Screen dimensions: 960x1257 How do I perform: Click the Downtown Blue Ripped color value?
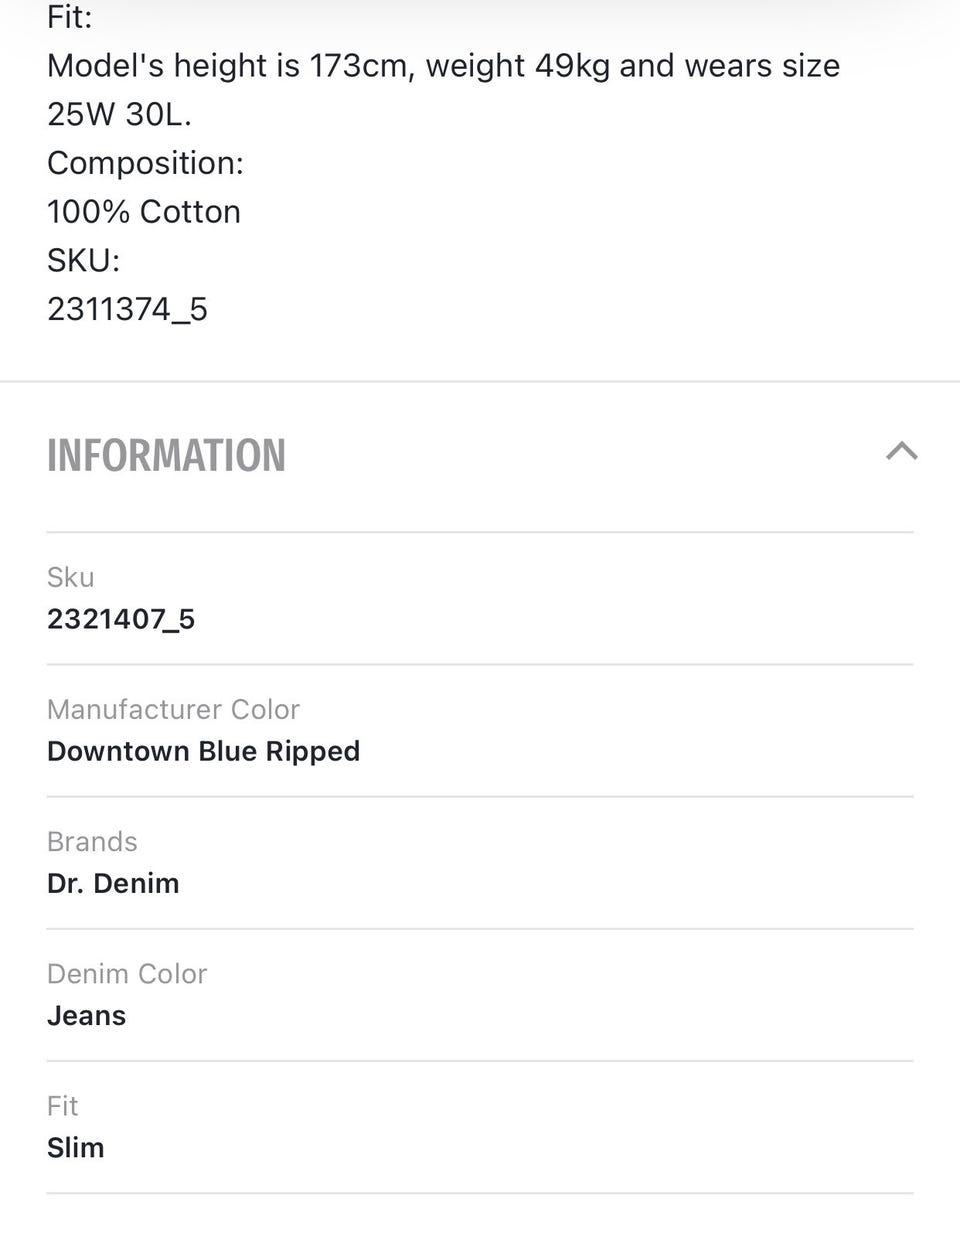(203, 751)
